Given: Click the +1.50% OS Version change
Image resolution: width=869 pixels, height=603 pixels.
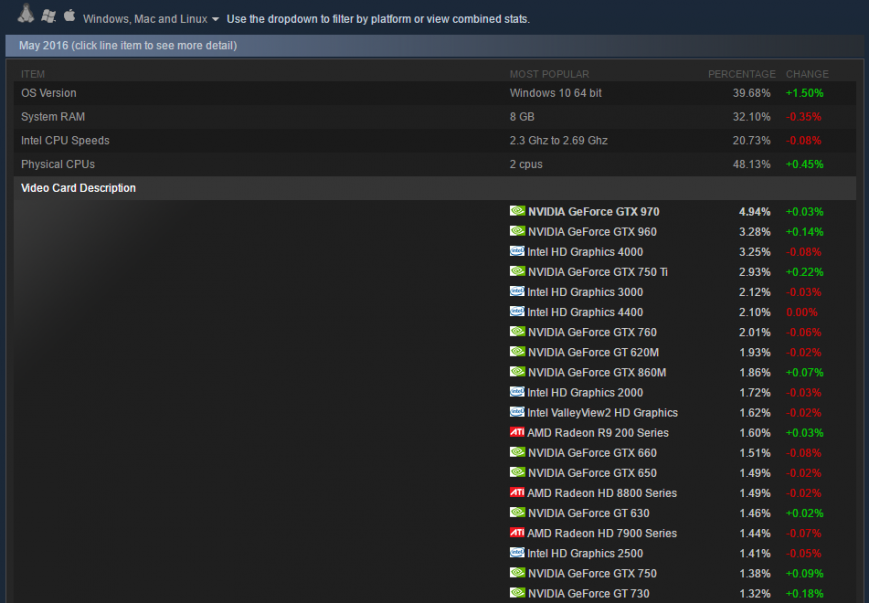Looking at the screenshot, I should tap(804, 93).
